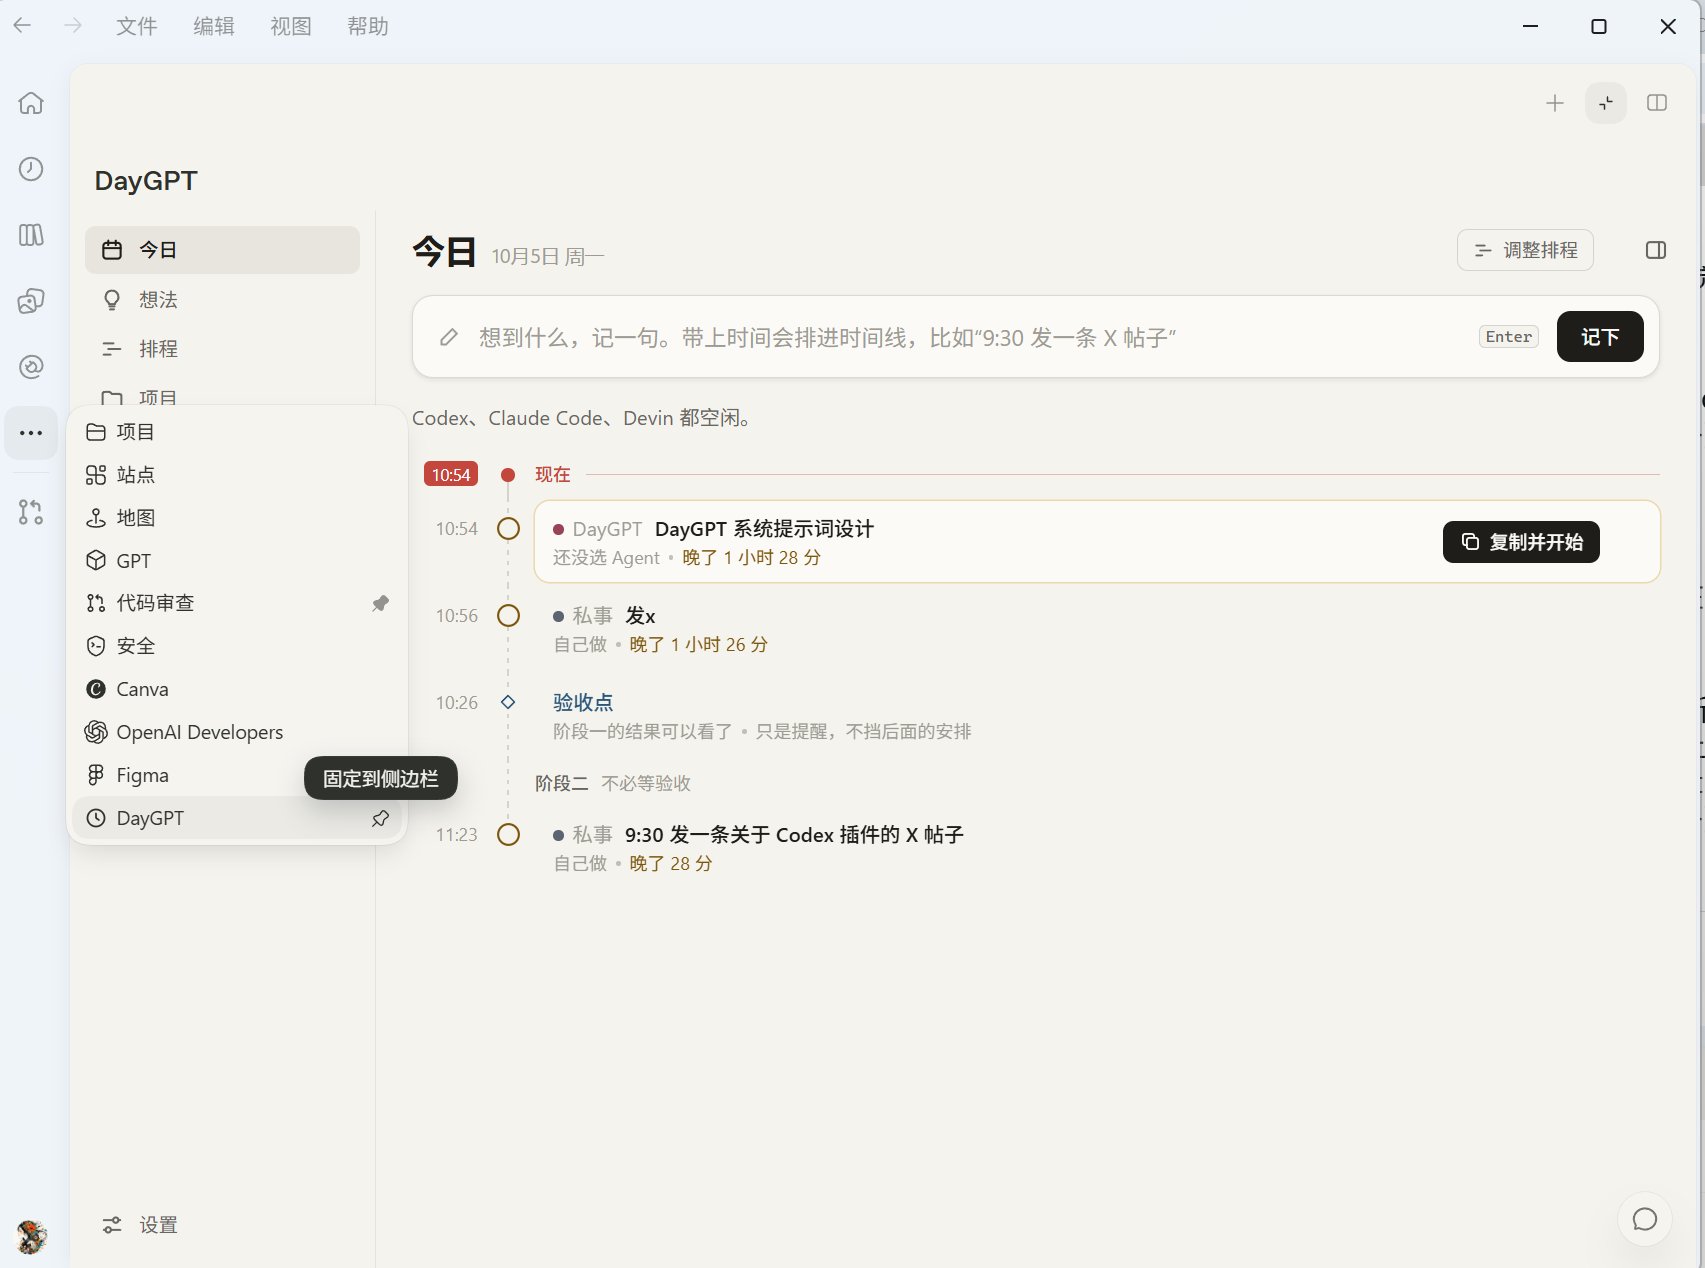Viewport: 1705px width, 1268px height.
Task: Open the 帮助 menu
Action: point(367,26)
